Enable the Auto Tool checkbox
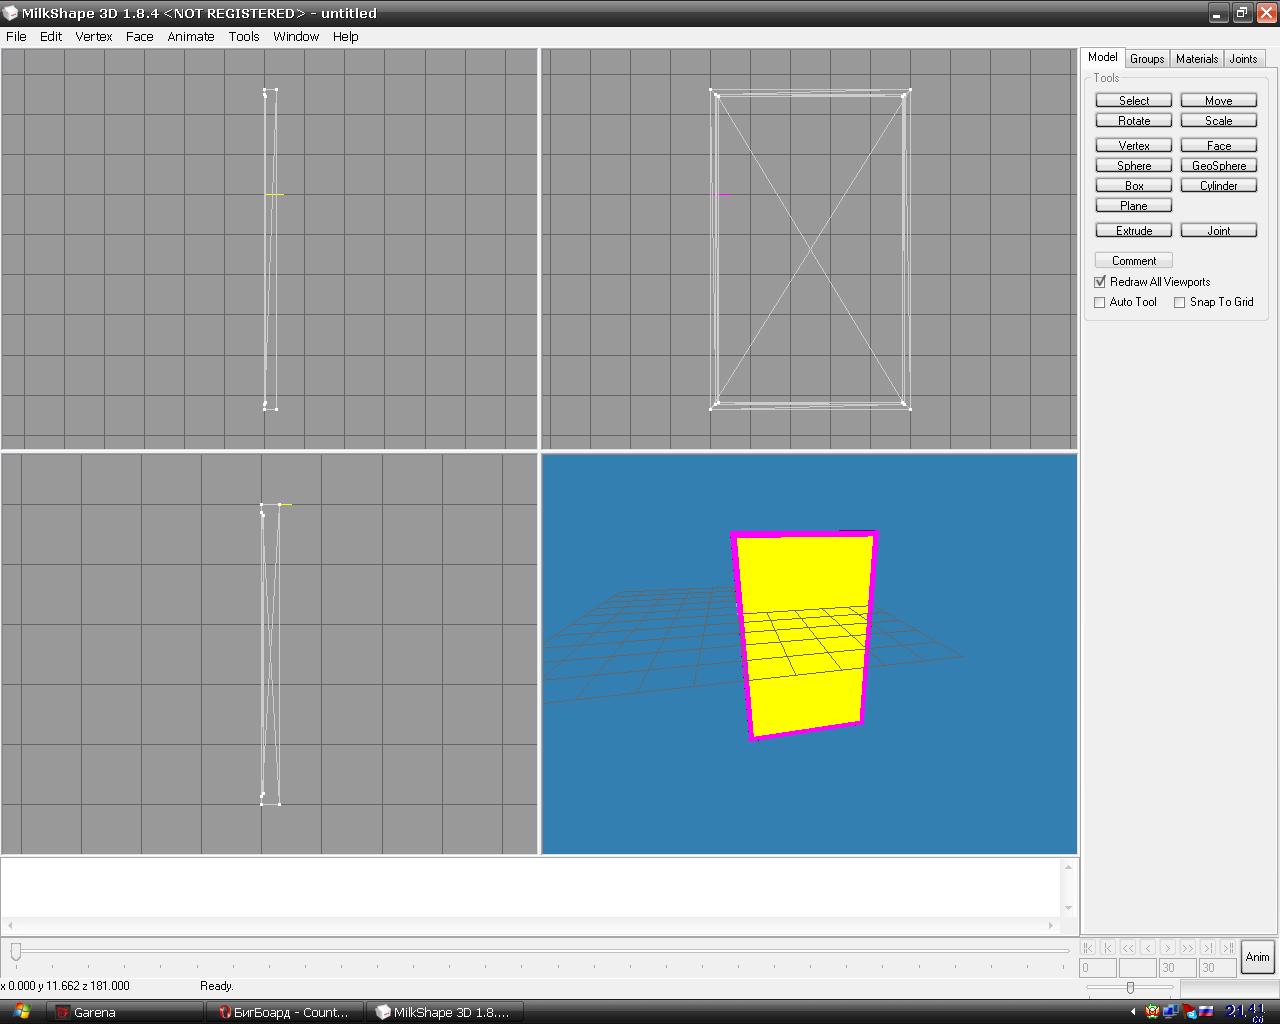This screenshot has height=1024, width=1280. tap(1100, 302)
